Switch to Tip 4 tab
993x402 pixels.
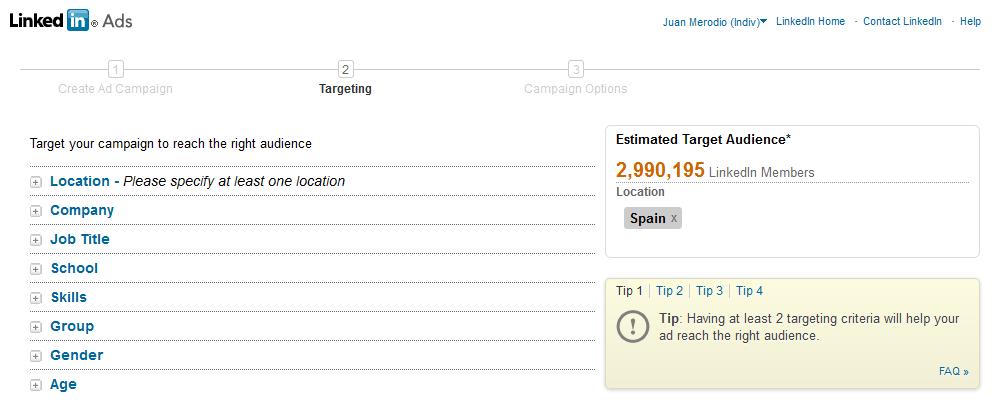pos(749,291)
